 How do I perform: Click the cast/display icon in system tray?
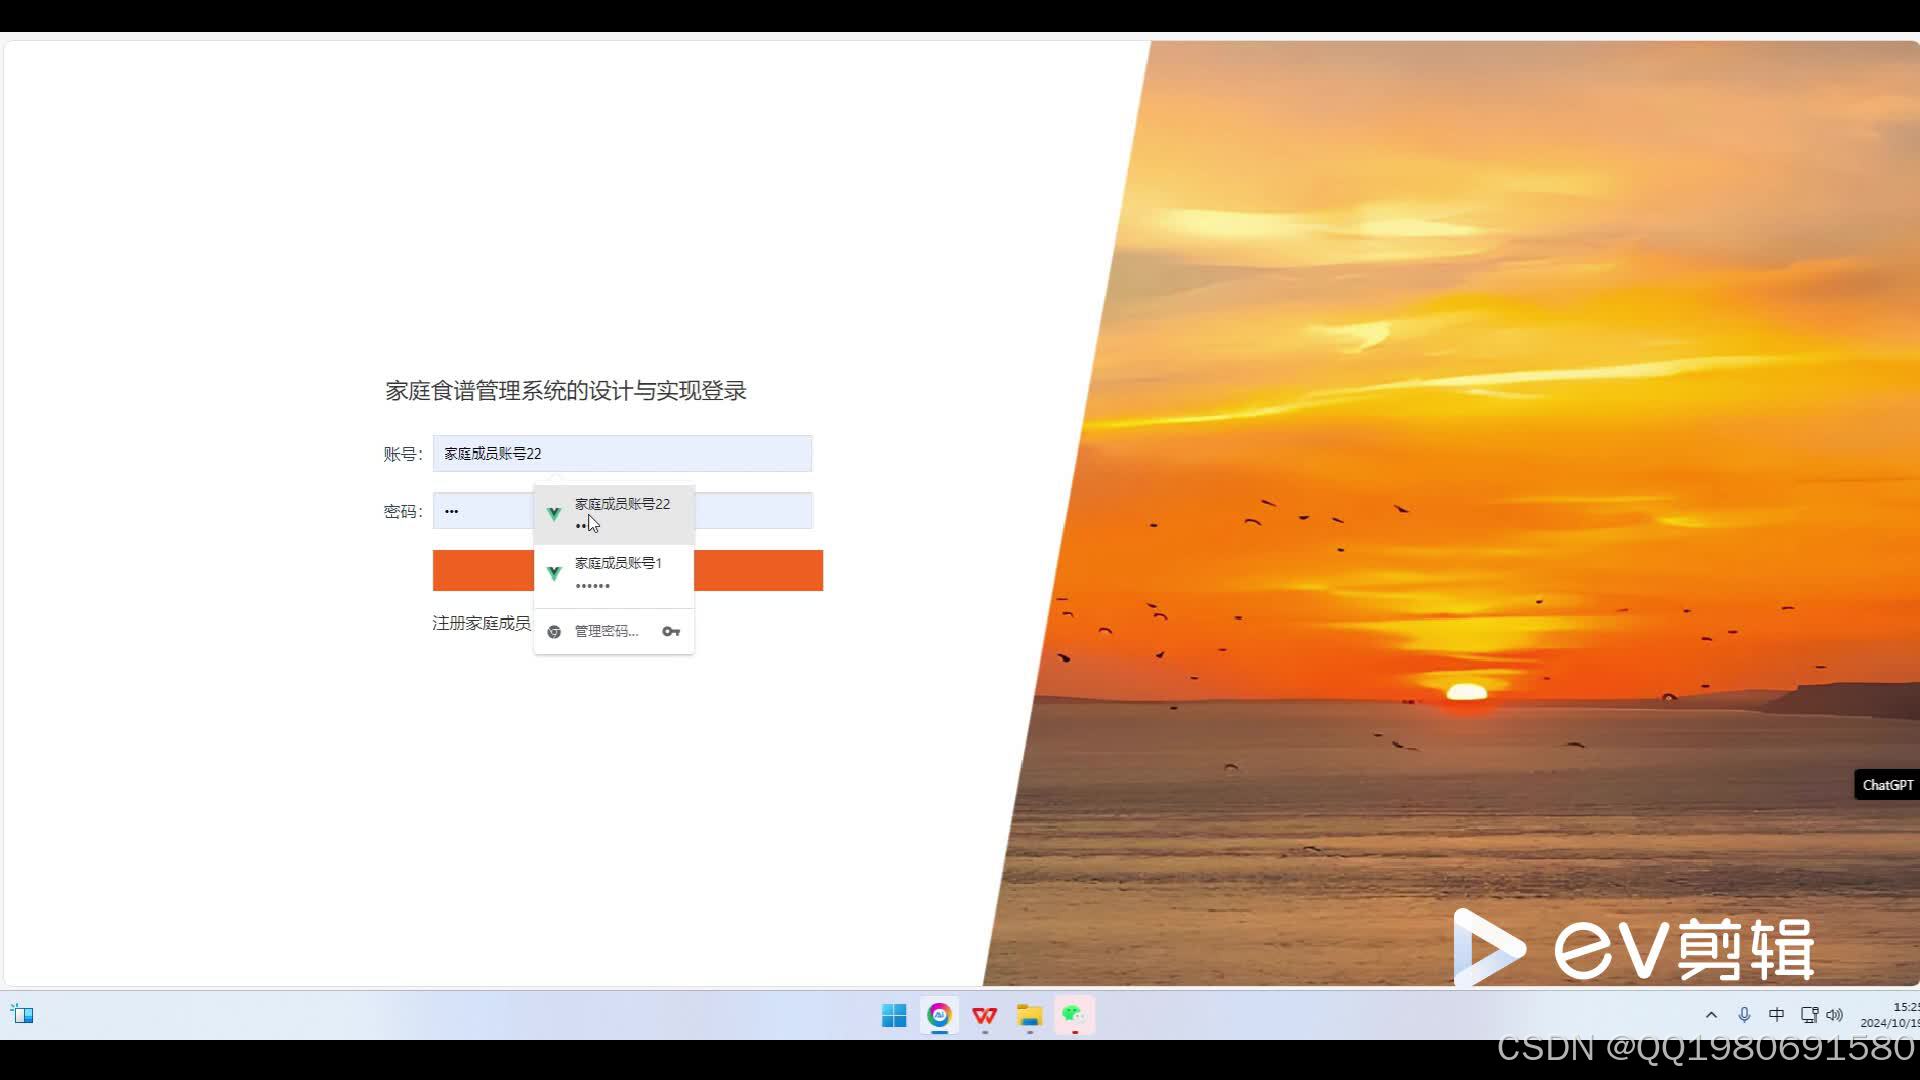[x=1808, y=1014]
